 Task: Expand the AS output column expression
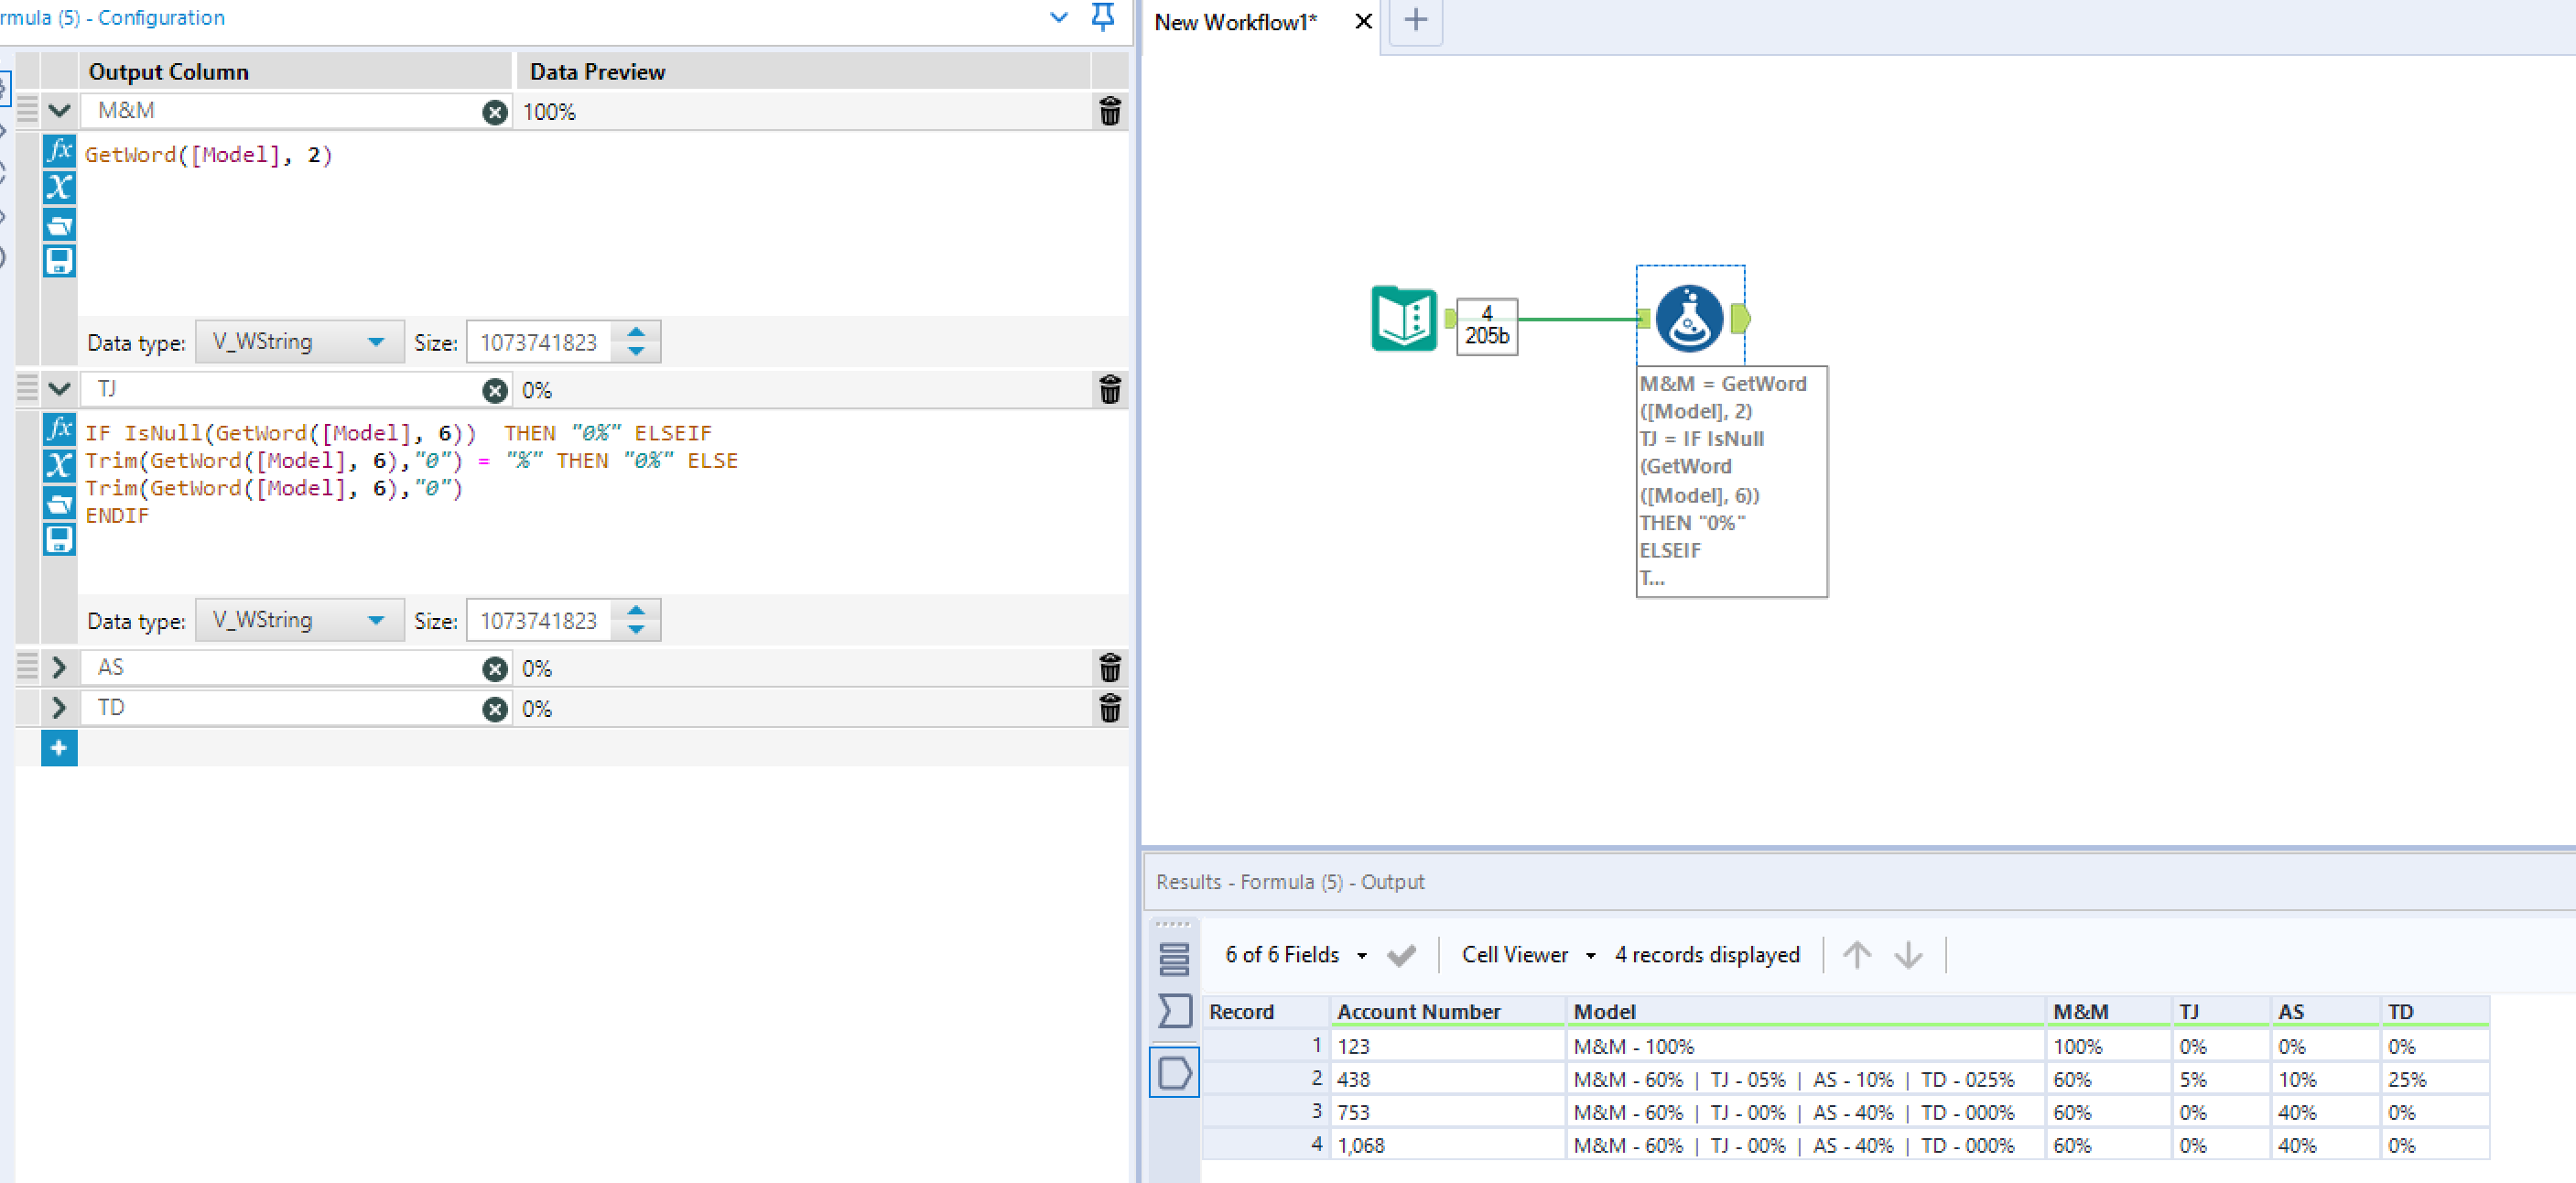tap(59, 667)
